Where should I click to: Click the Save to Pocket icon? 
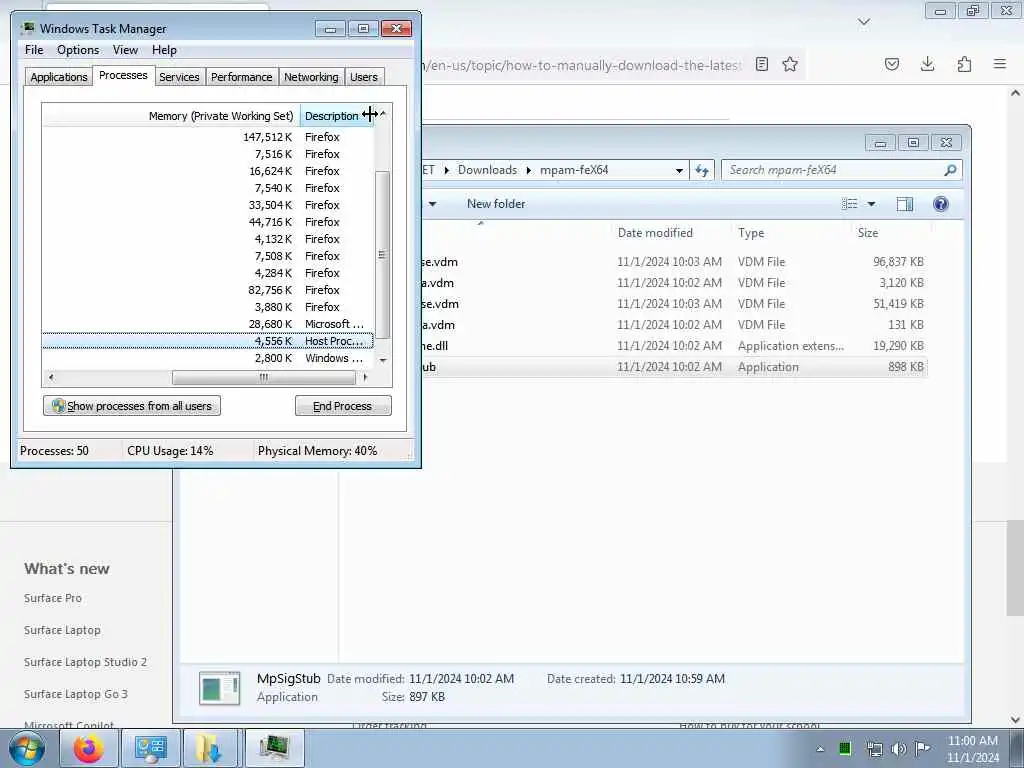(891, 64)
